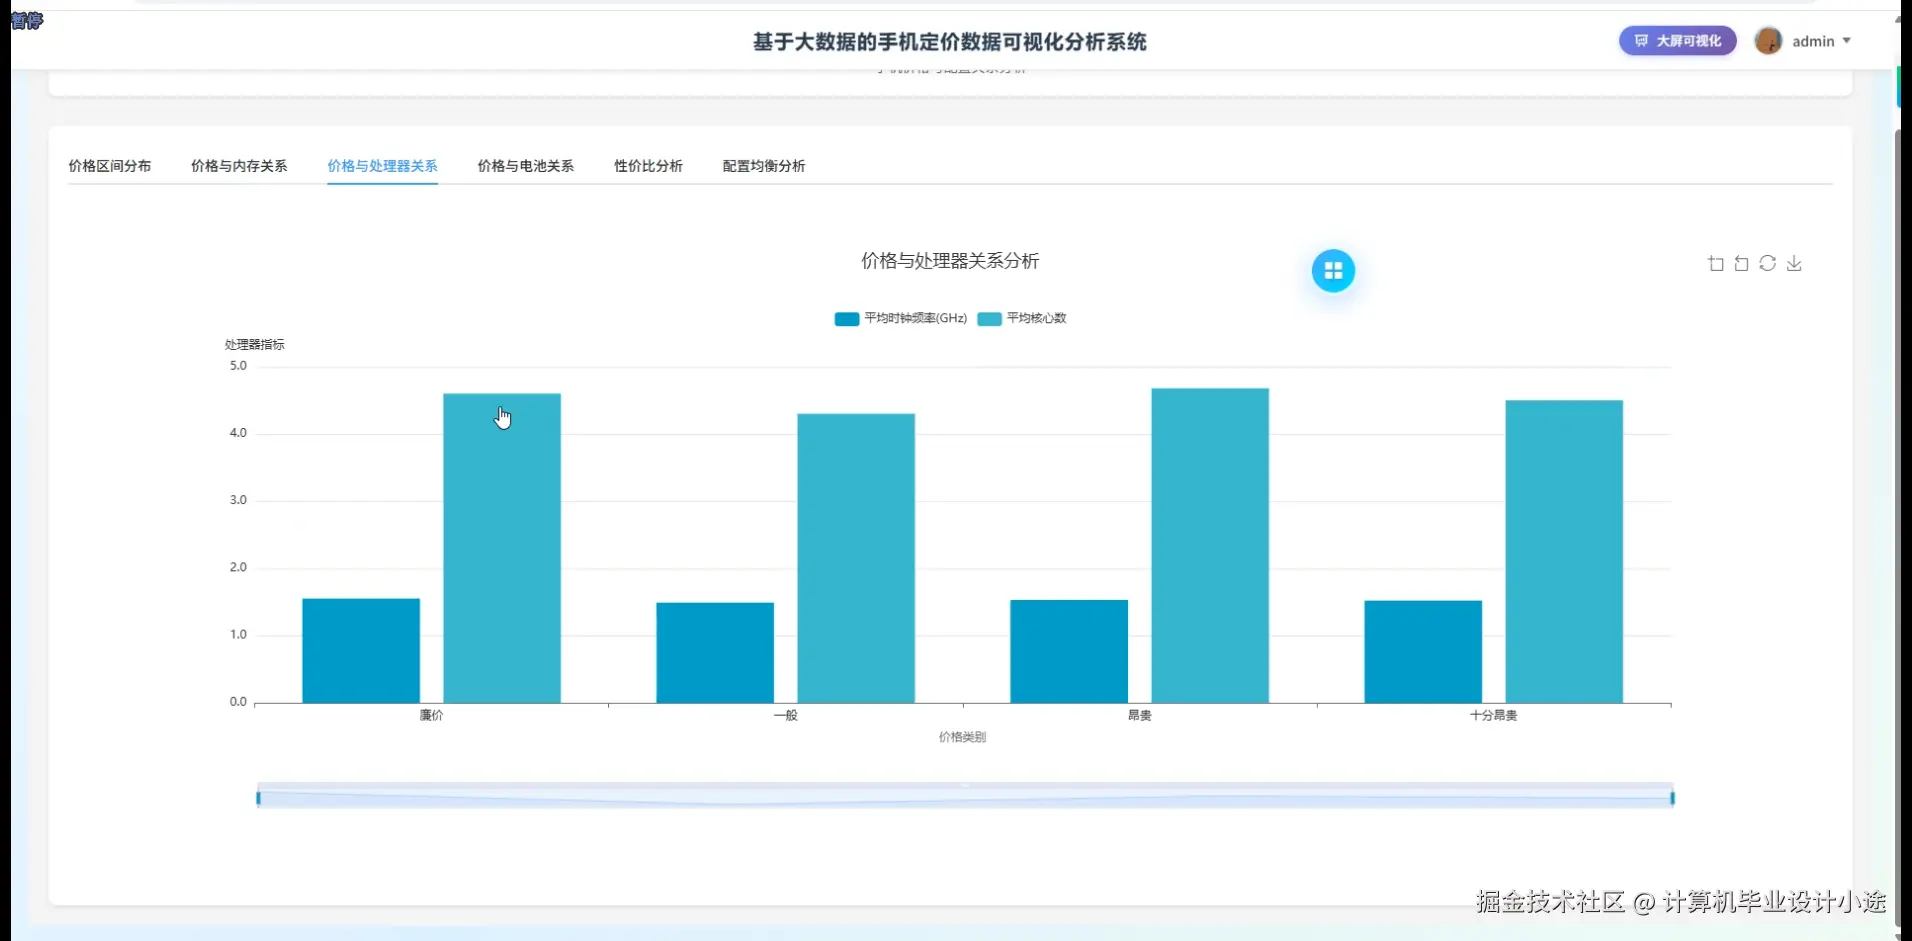Click the 十分昂贵 clock frequency bar
The height and width of the screenshot is (941, 1912).
[x=1423, y=652]
